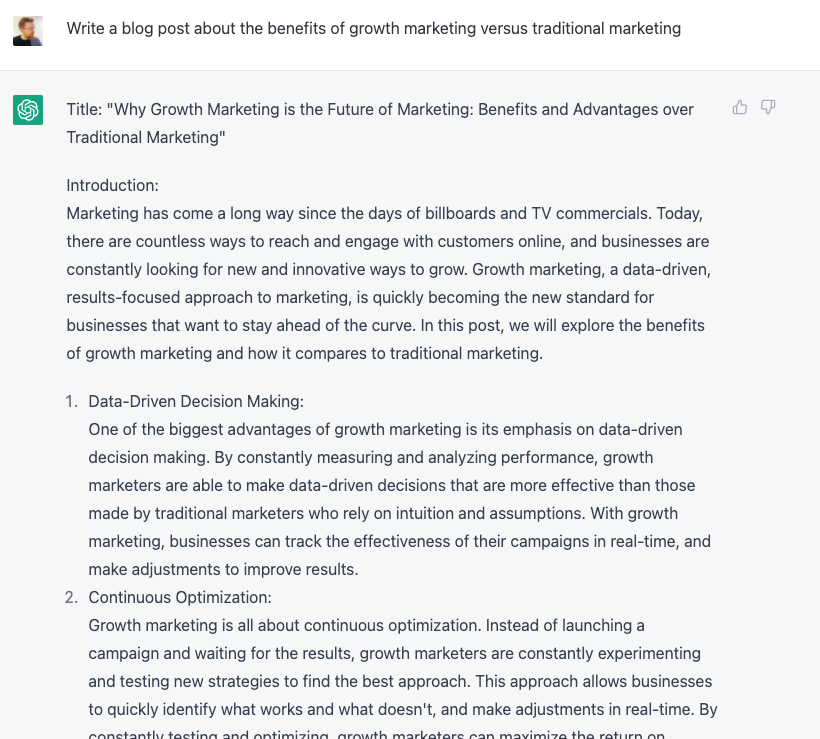The image size is (820, 739).
Task: Click the paragraph under Data-Driven Decision Making
Action: 398,499
